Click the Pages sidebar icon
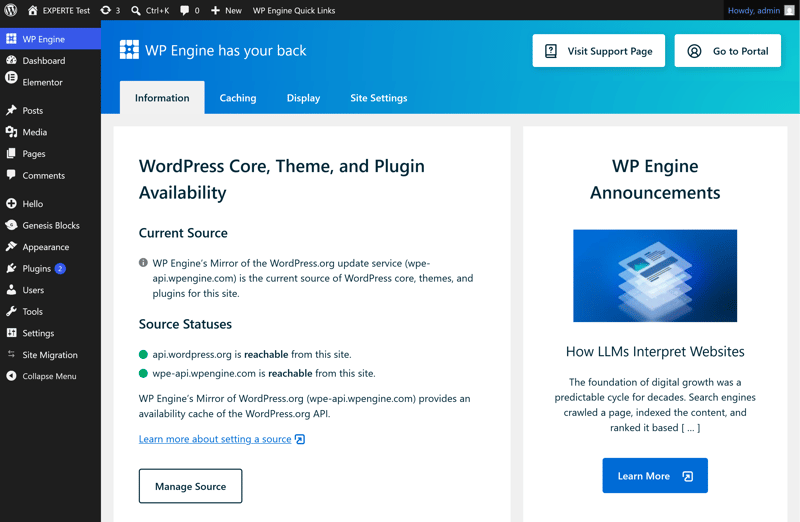The height and width of the screenshot is (522, 800). (11, 153)
